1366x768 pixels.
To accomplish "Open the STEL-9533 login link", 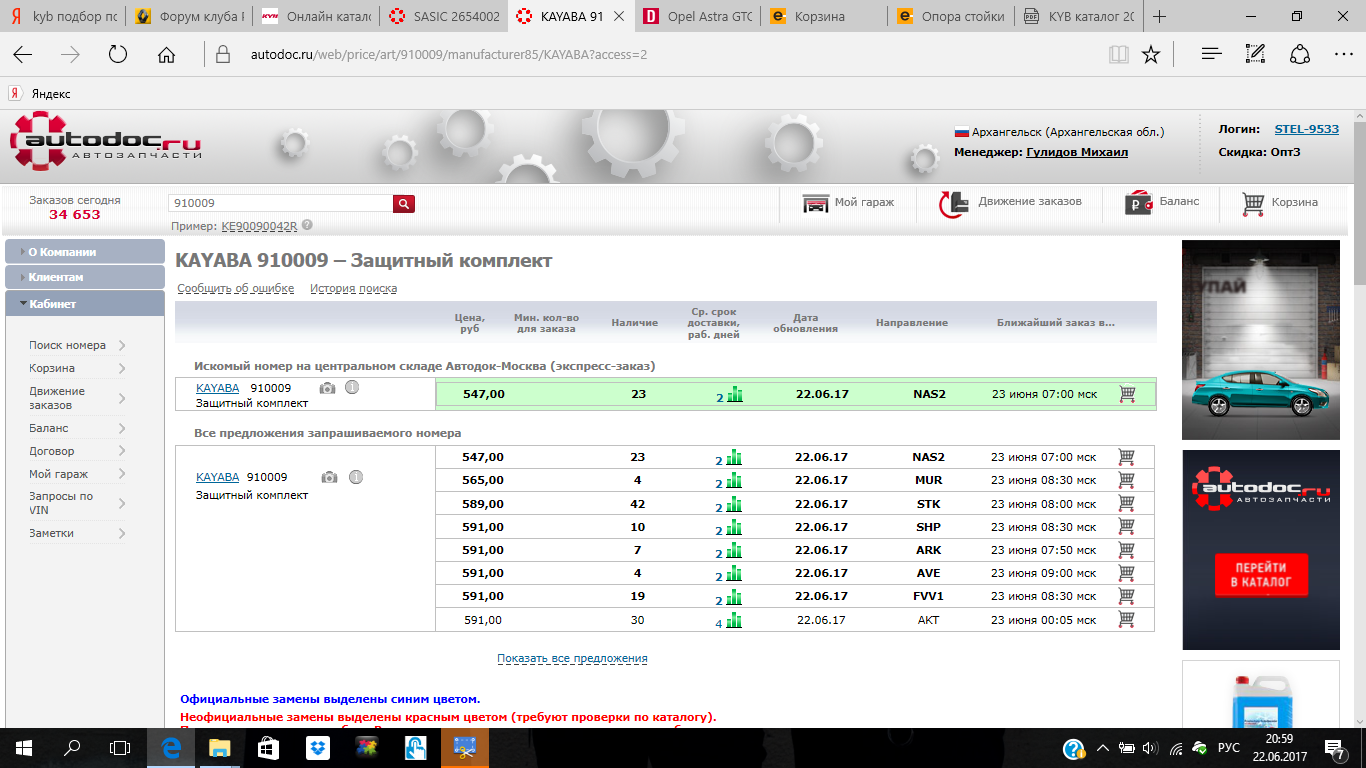I will click(x=1306, y=129).
